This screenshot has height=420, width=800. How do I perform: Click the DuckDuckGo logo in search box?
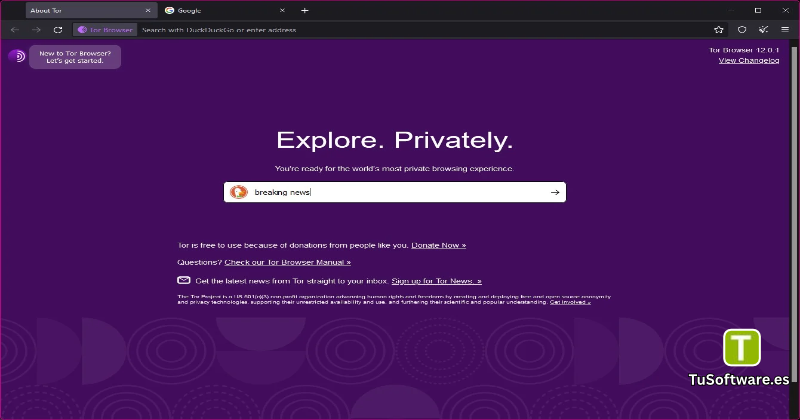[239, 192]
